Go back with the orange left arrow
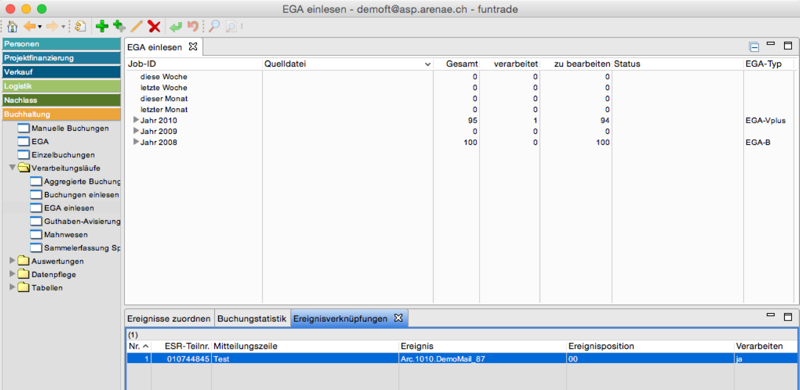 pos(30,27)
